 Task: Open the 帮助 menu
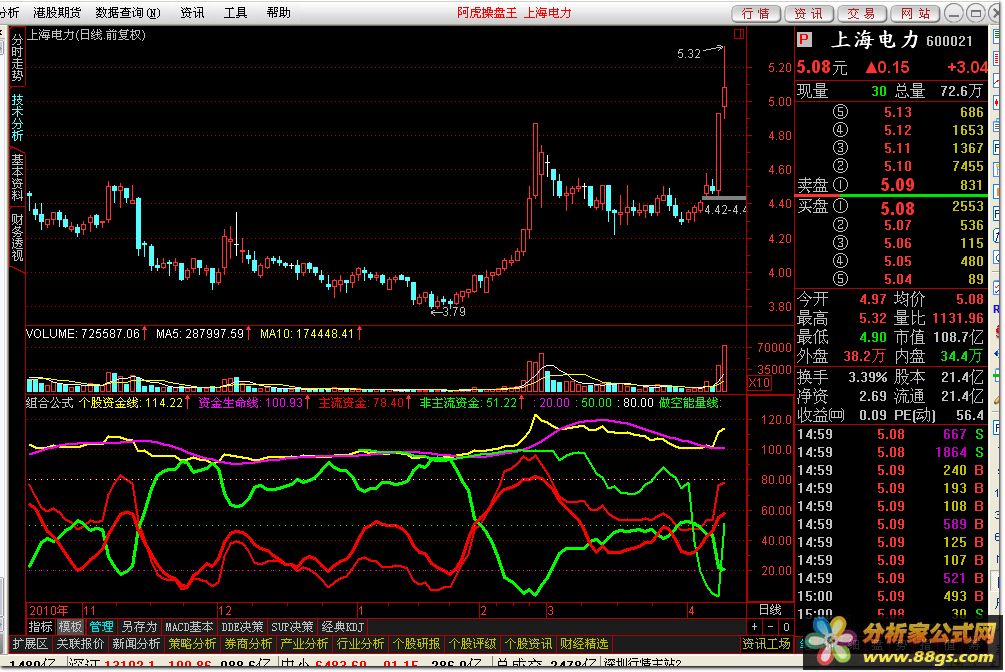[x=278, y=12]
